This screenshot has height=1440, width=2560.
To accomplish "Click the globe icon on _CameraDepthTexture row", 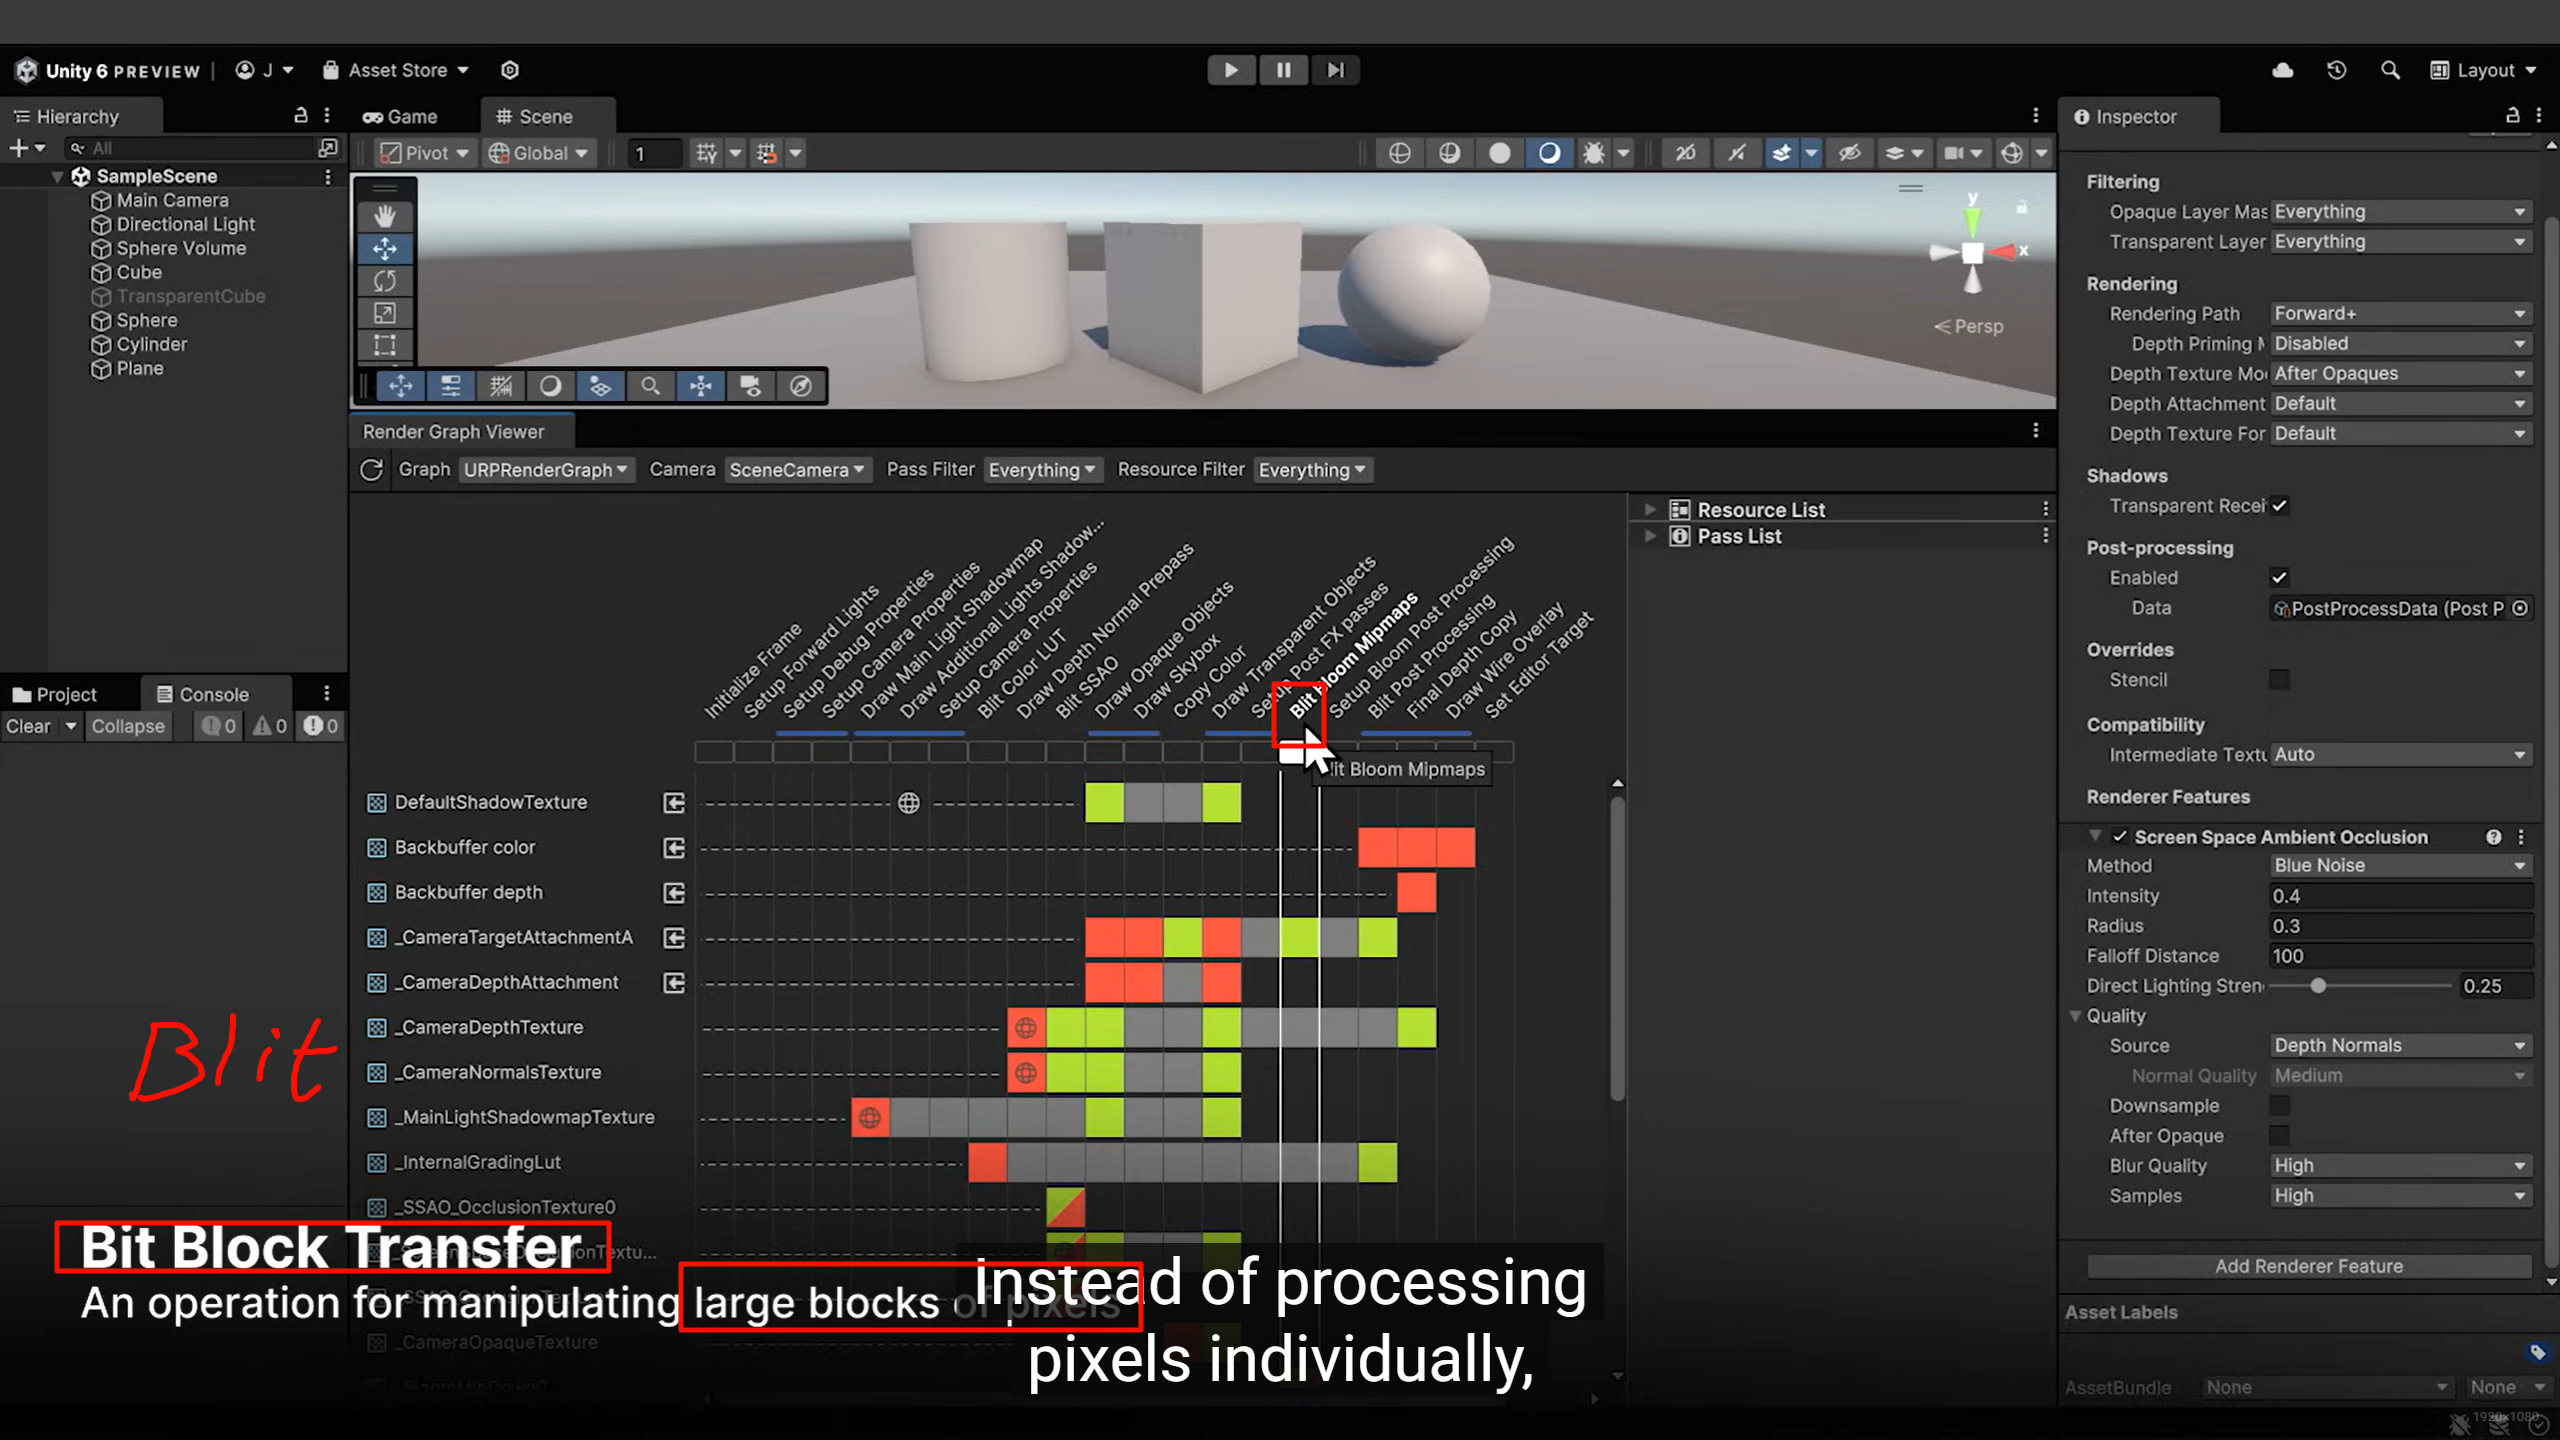I will (1026, 1027).
